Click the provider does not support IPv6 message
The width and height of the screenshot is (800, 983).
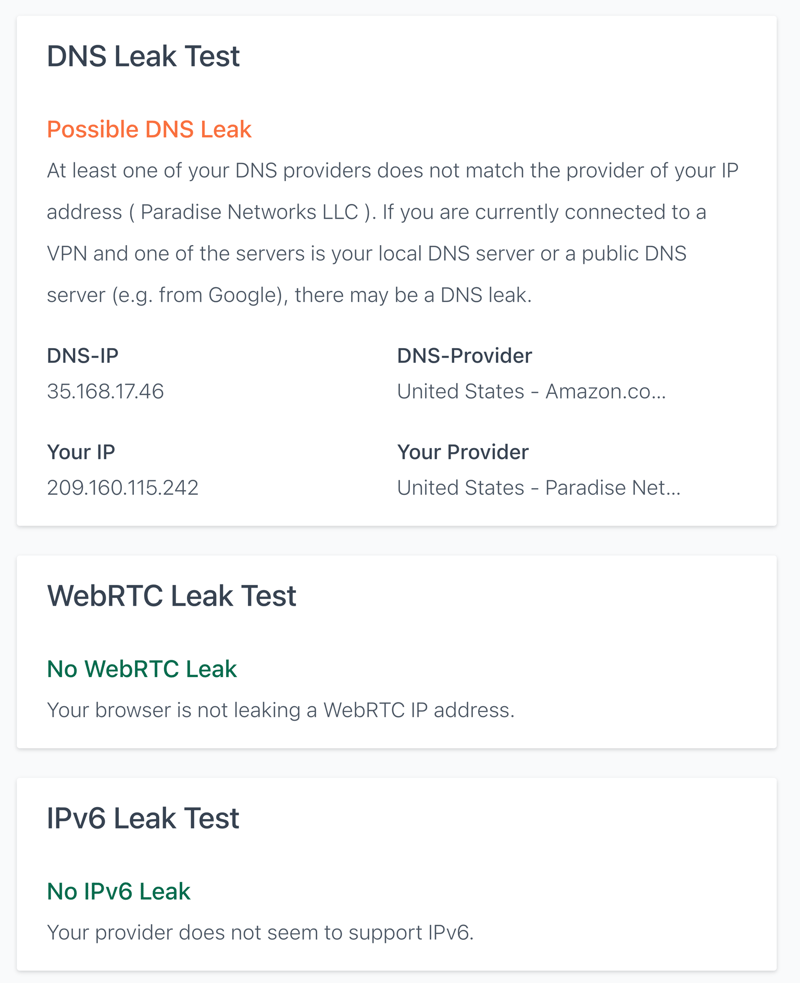pos(260,932)
